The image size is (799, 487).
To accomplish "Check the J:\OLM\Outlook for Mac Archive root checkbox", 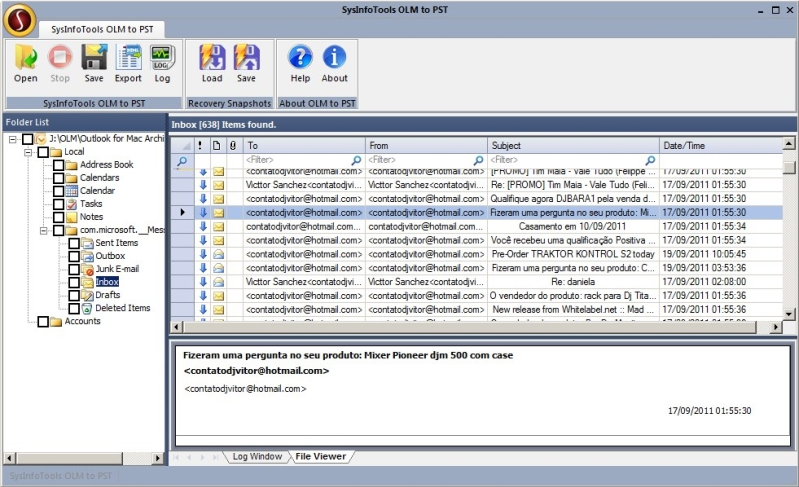I will (x=28, y=139).
